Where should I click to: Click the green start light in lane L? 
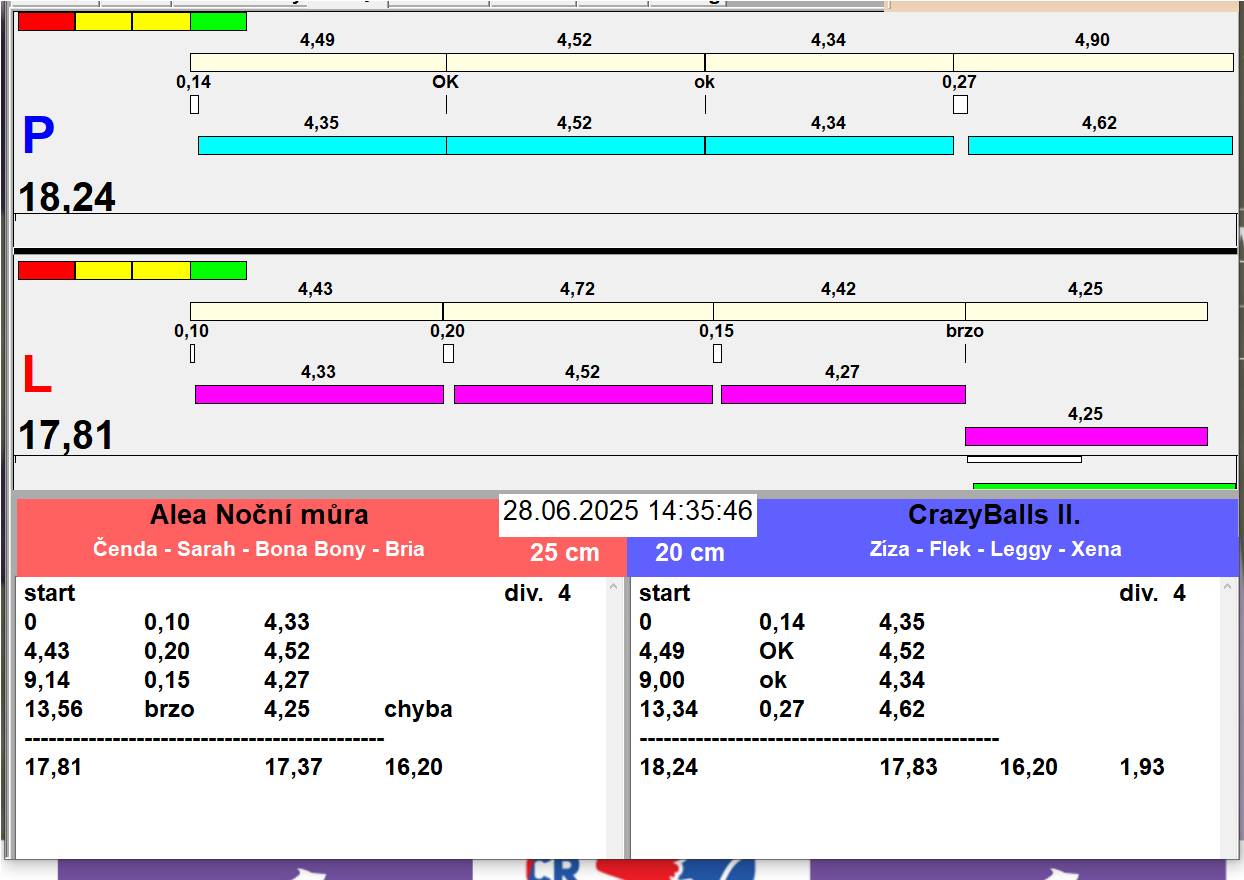pyautogui.click(x=218, y=270)
